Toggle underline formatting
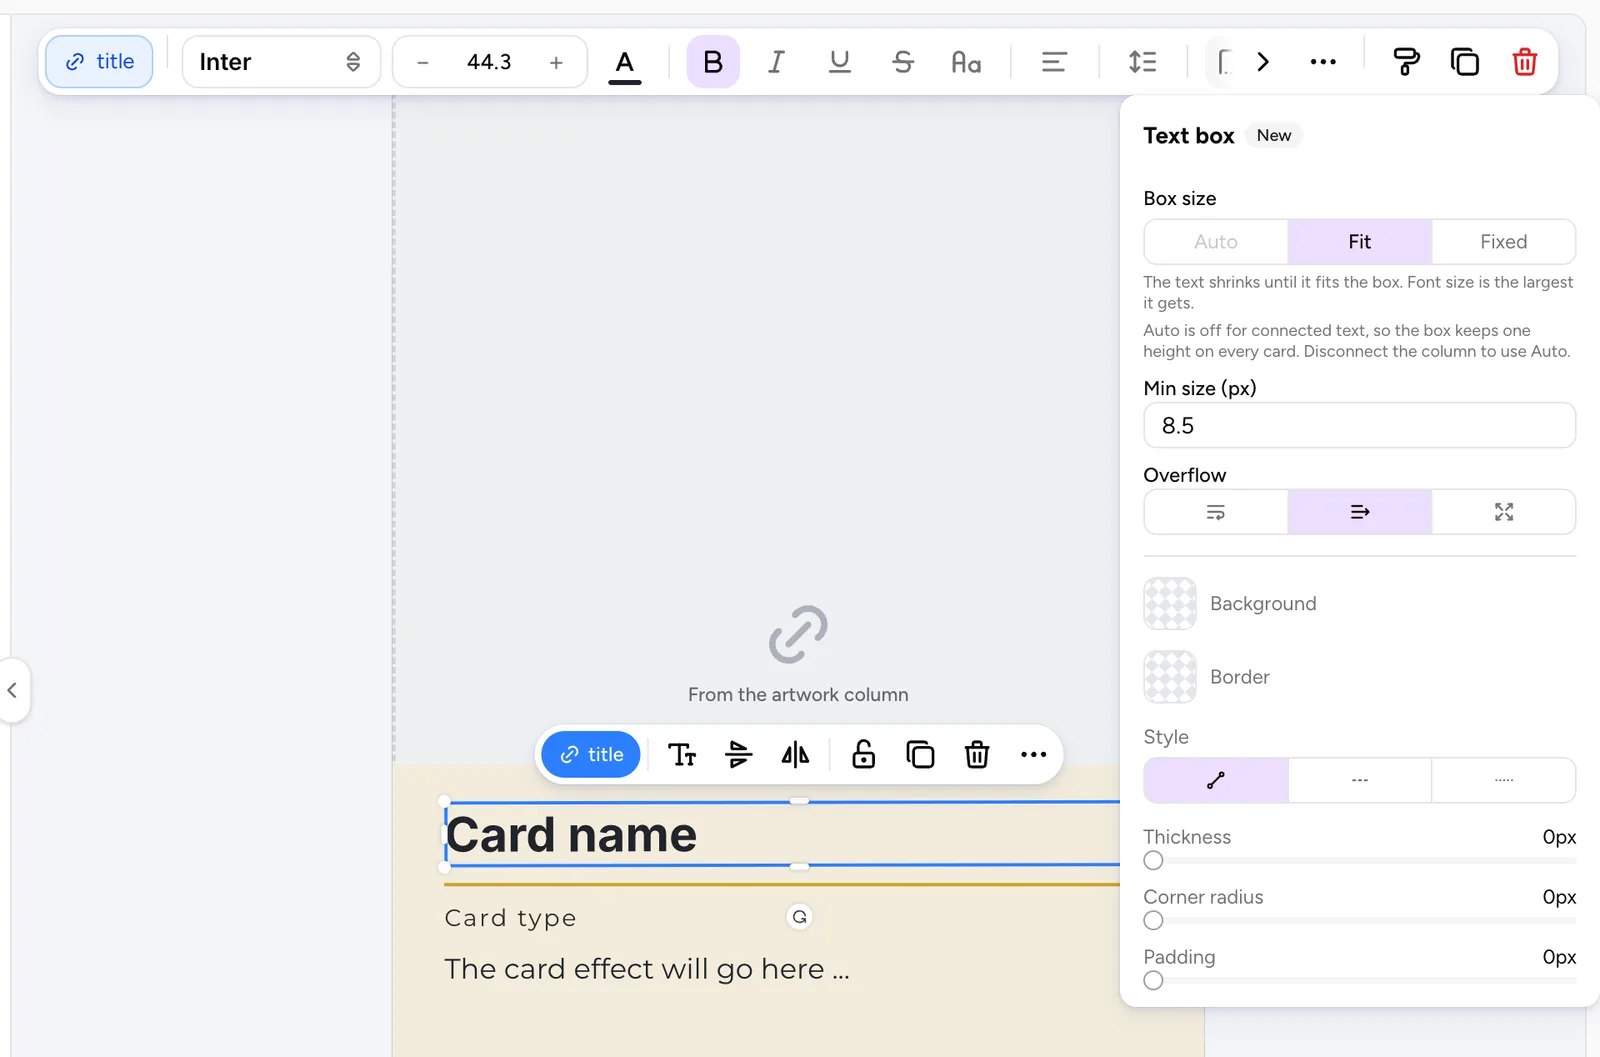 (840, 62)
